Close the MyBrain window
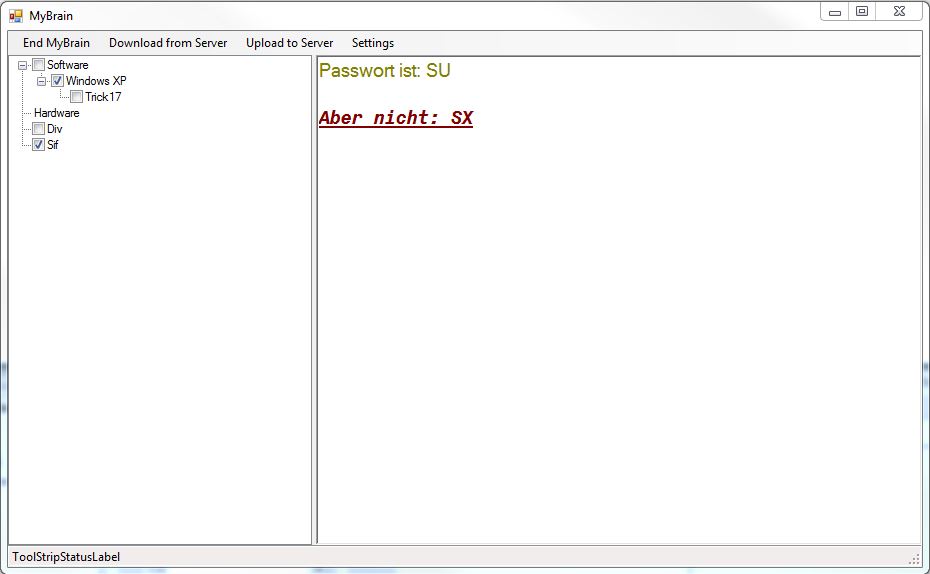 pyautogui.click(x=899, y=12)
